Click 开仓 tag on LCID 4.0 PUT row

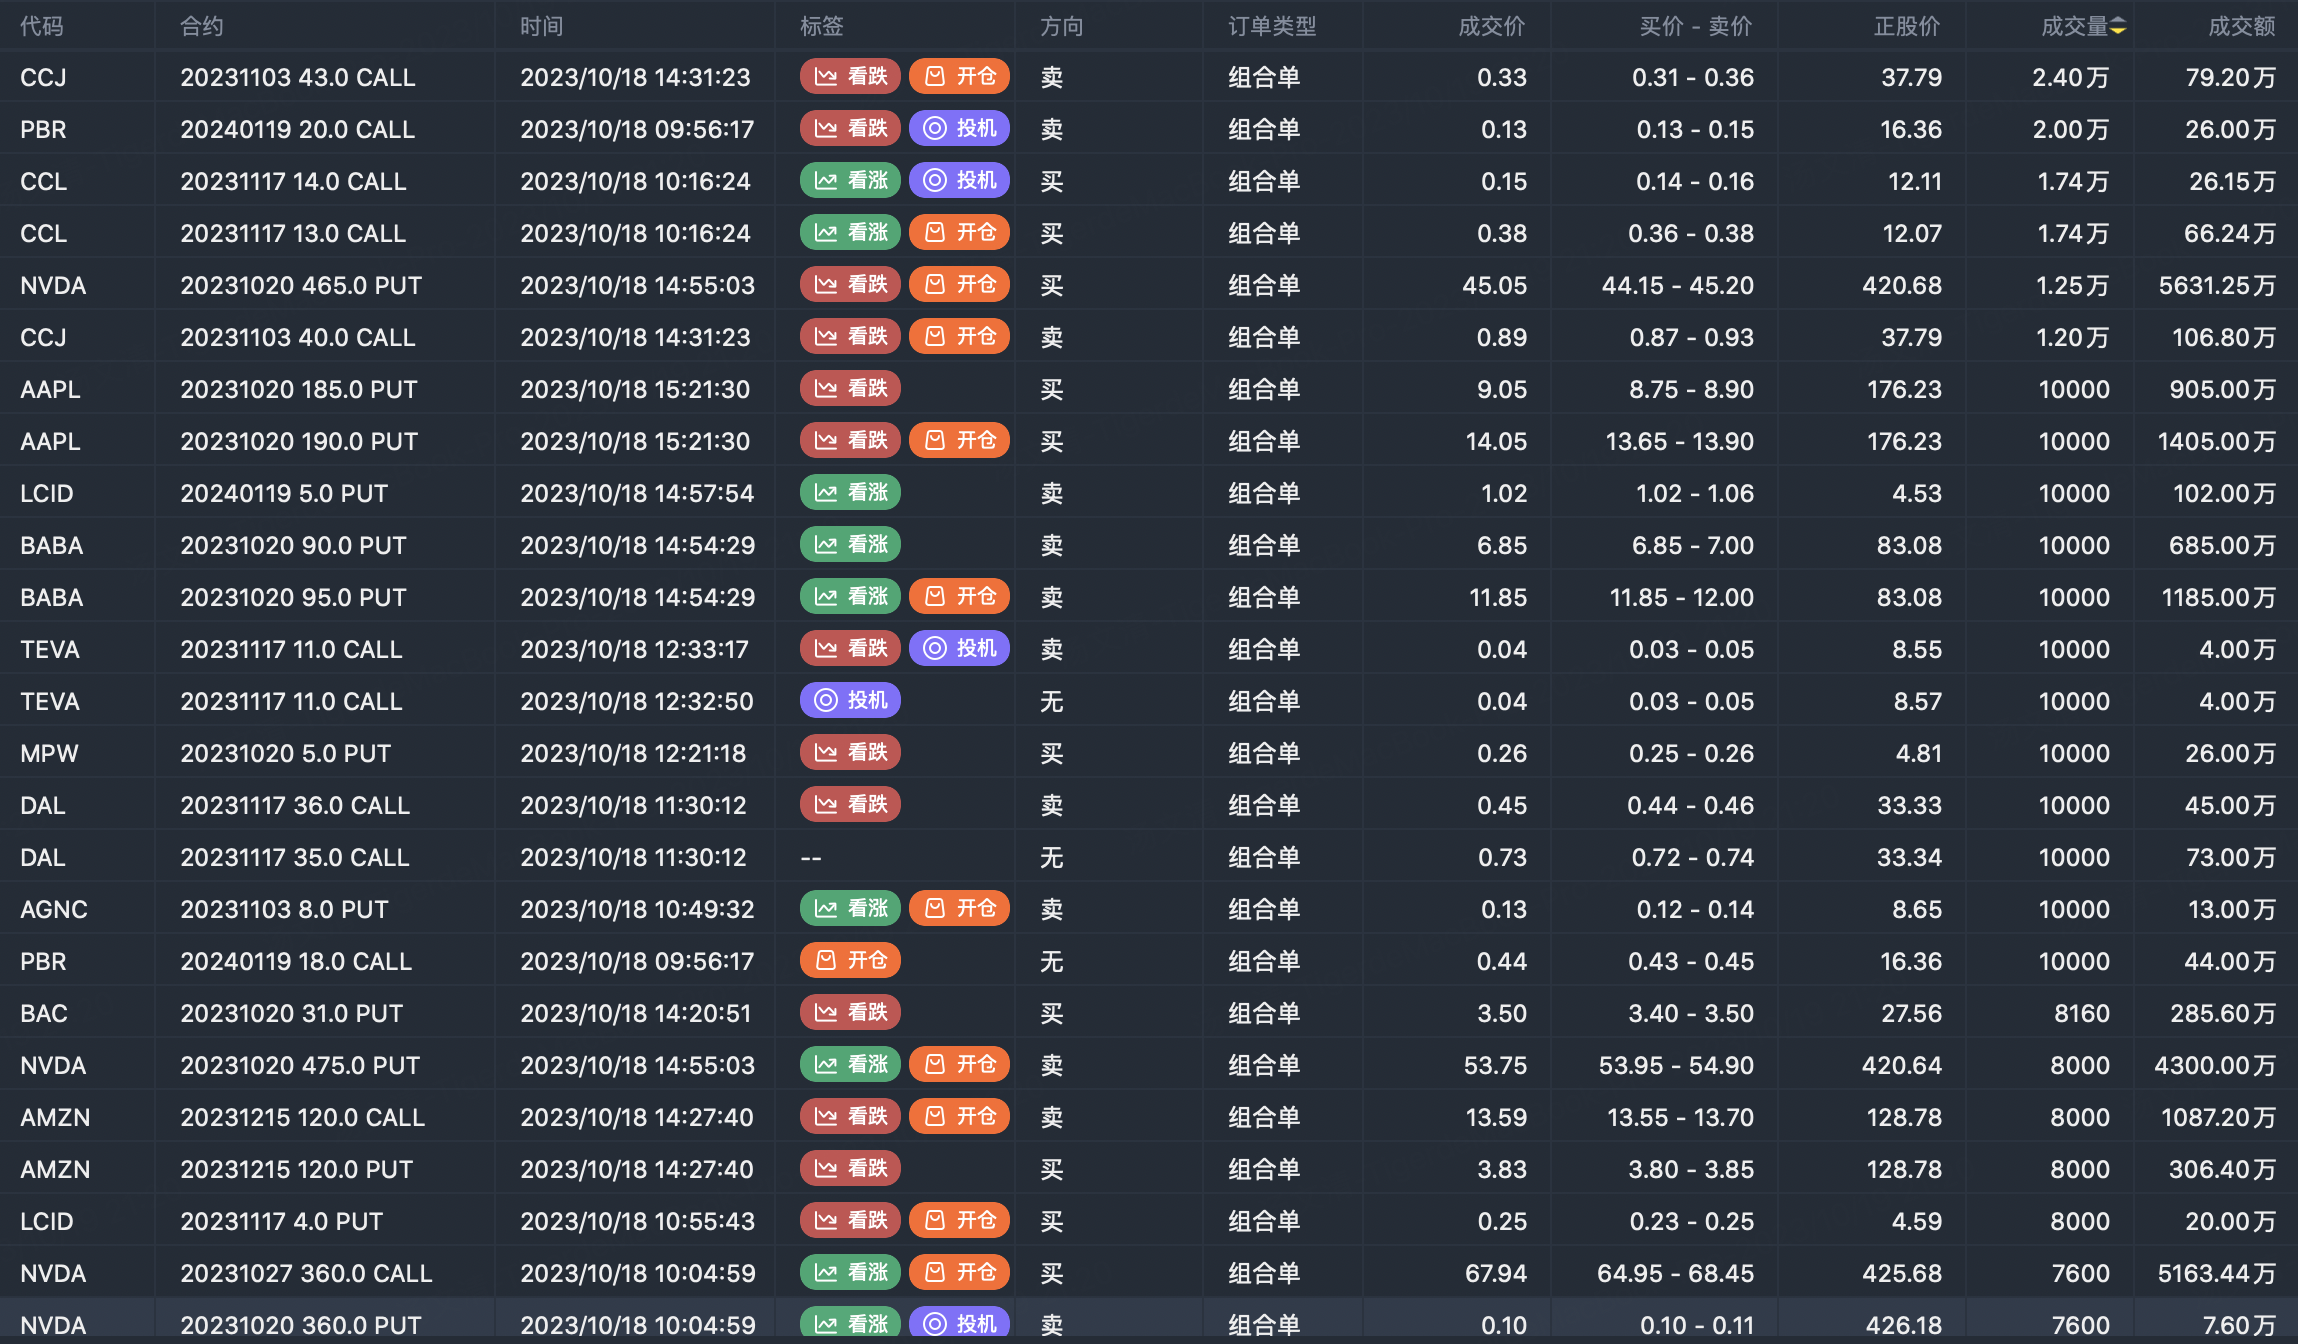click(960, 1221)
